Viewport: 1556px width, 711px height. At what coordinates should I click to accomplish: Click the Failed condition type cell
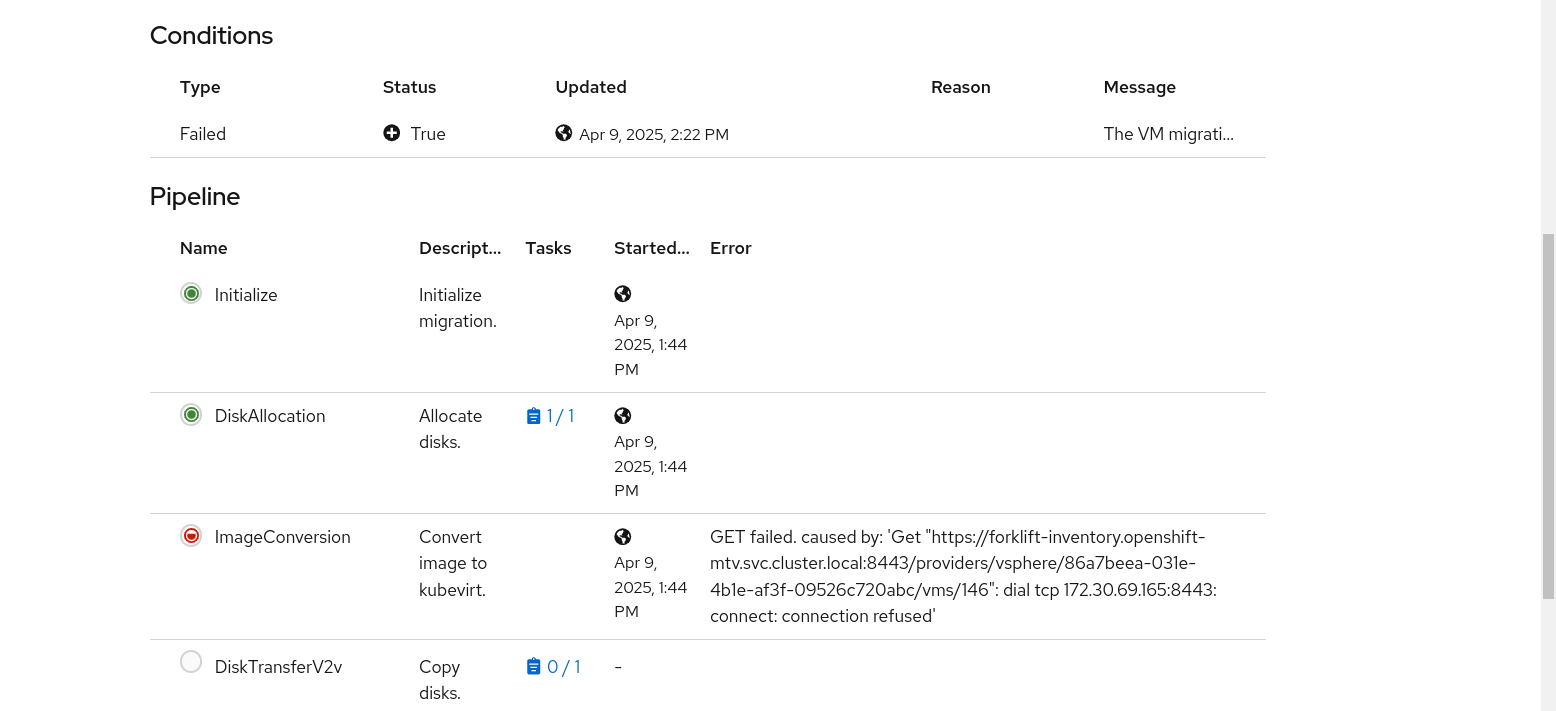(203, 134)
